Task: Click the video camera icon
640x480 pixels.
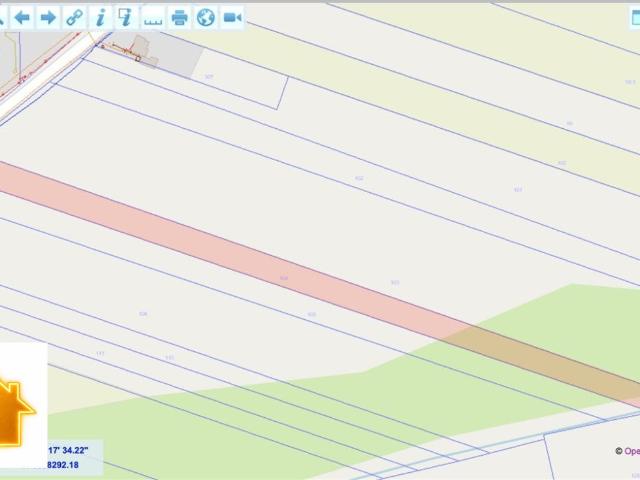Action: coord(232,17)
